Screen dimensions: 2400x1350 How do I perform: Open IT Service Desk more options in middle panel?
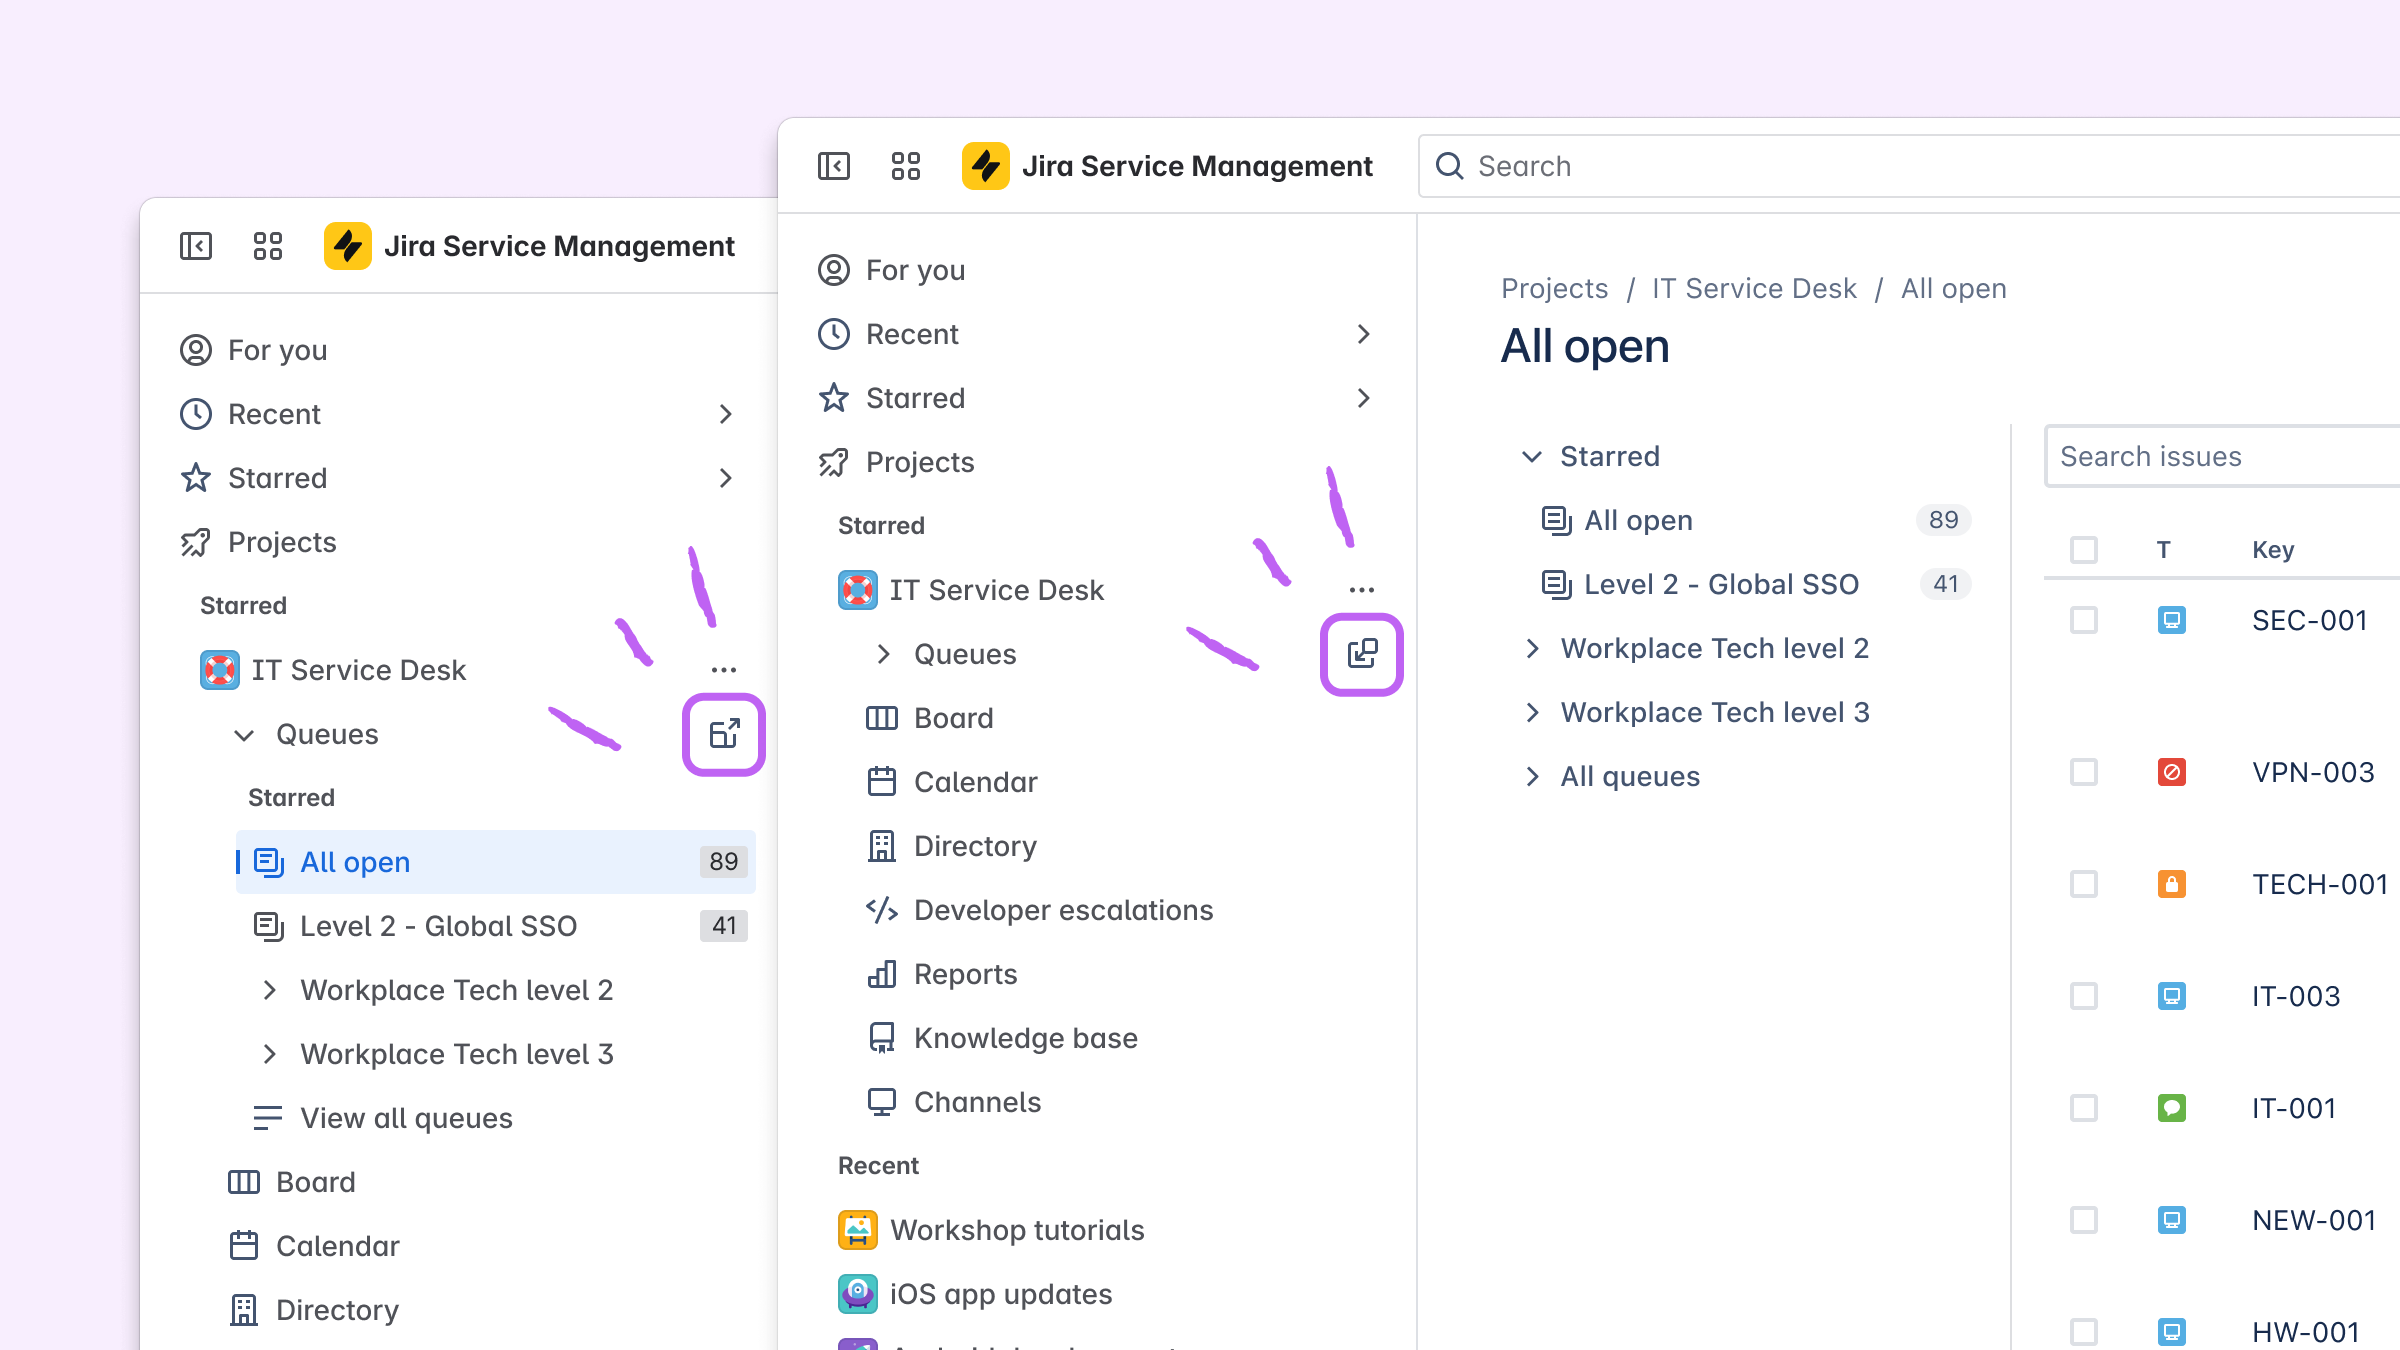point(1362,590)
